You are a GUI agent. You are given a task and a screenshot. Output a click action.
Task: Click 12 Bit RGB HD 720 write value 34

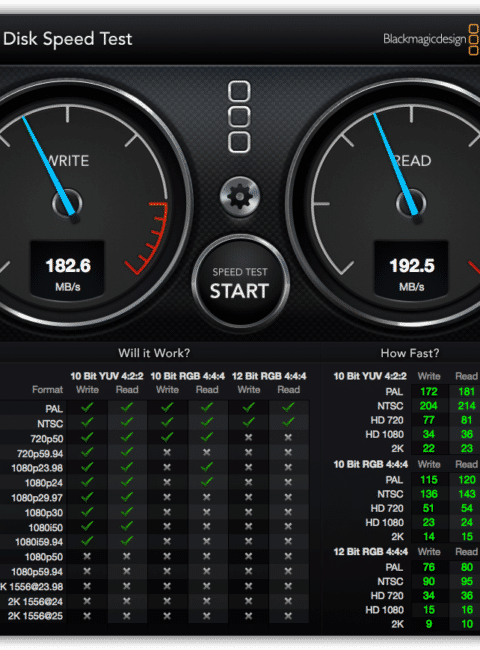(x=429, y=596)
